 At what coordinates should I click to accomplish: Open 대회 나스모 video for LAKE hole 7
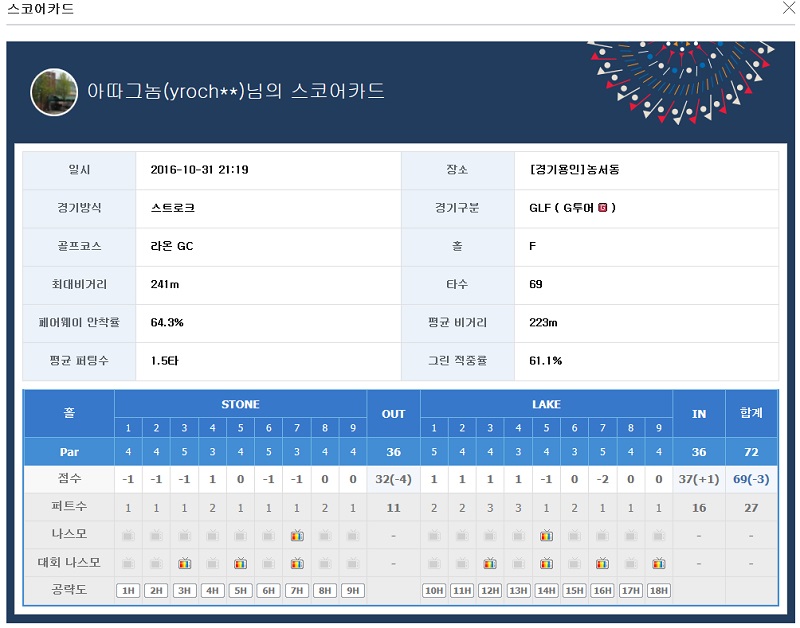[x=603, y=563]
